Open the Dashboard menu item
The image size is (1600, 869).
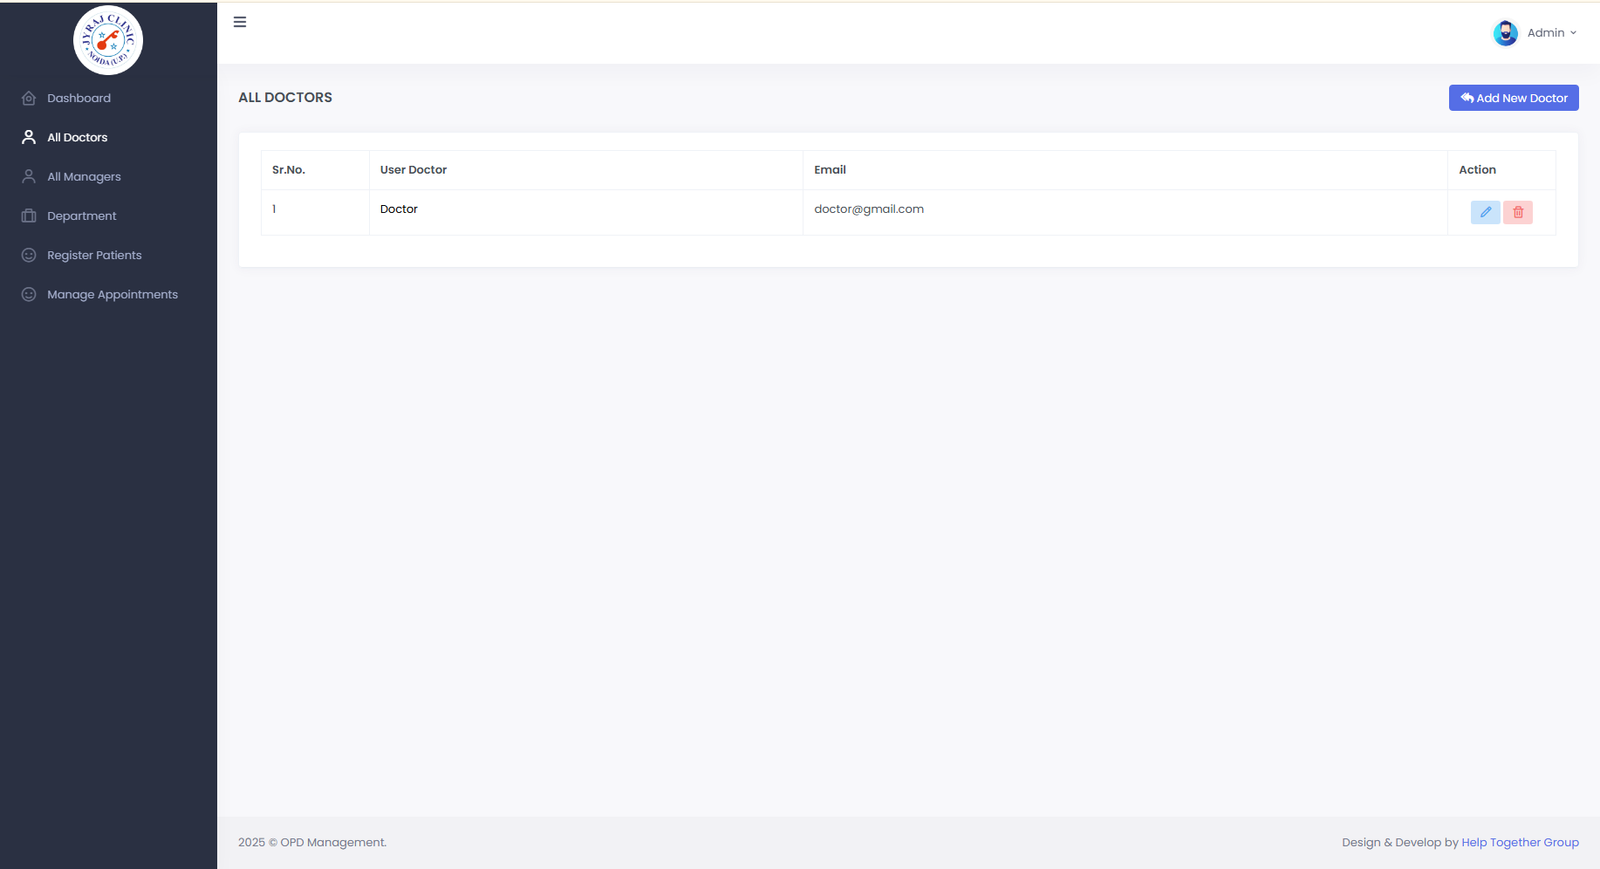click(108, 98)
